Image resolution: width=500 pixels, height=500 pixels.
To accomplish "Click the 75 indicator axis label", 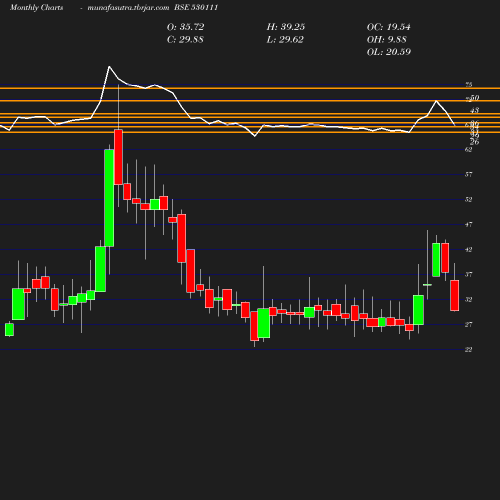I will click(469, 85).
